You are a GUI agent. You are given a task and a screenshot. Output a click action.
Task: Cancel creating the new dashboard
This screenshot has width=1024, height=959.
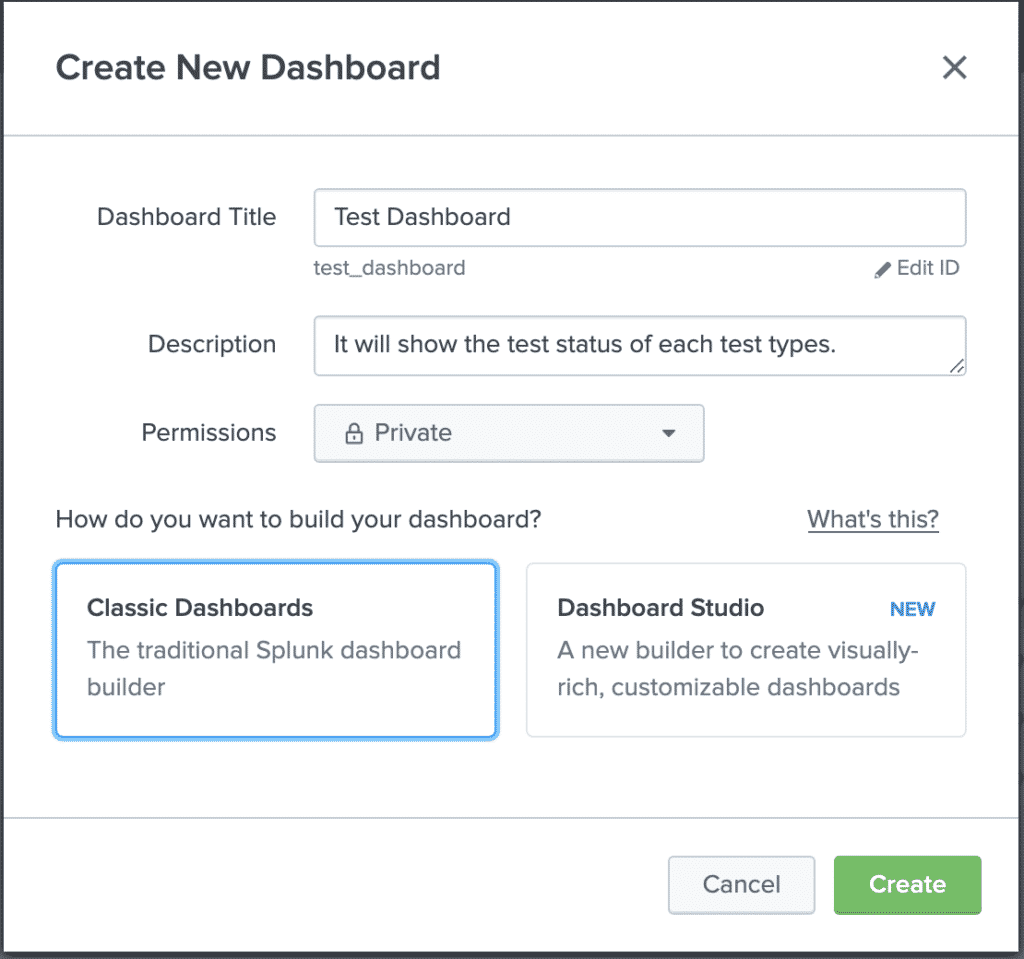pos(741,884)
